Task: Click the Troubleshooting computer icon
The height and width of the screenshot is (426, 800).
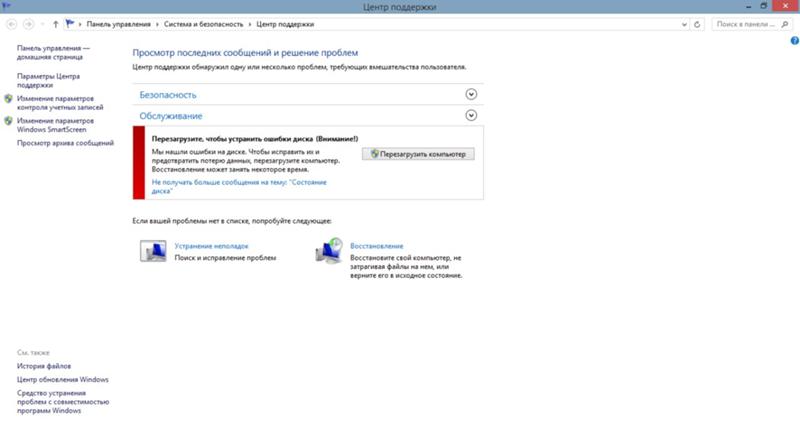Action: click(153, 251)
